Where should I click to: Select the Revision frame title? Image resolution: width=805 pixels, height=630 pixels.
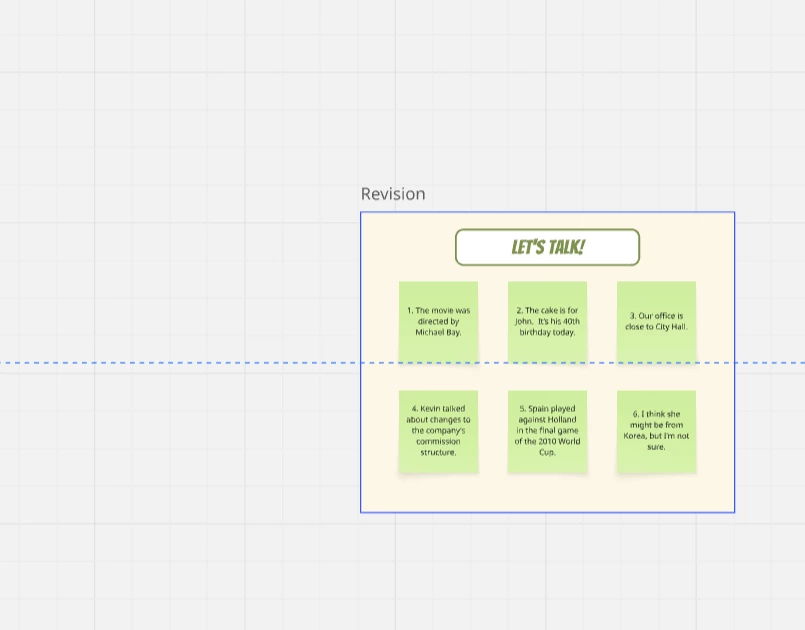pyautogui.click(x=393, y=194)
